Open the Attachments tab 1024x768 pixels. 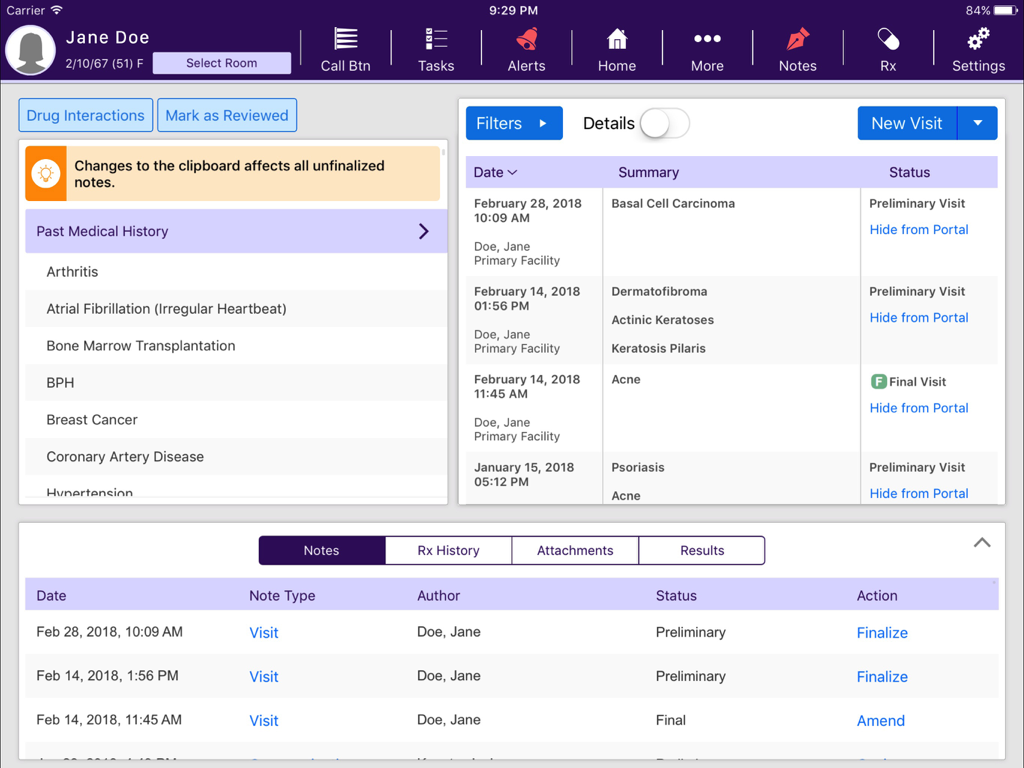click(575, 550)
